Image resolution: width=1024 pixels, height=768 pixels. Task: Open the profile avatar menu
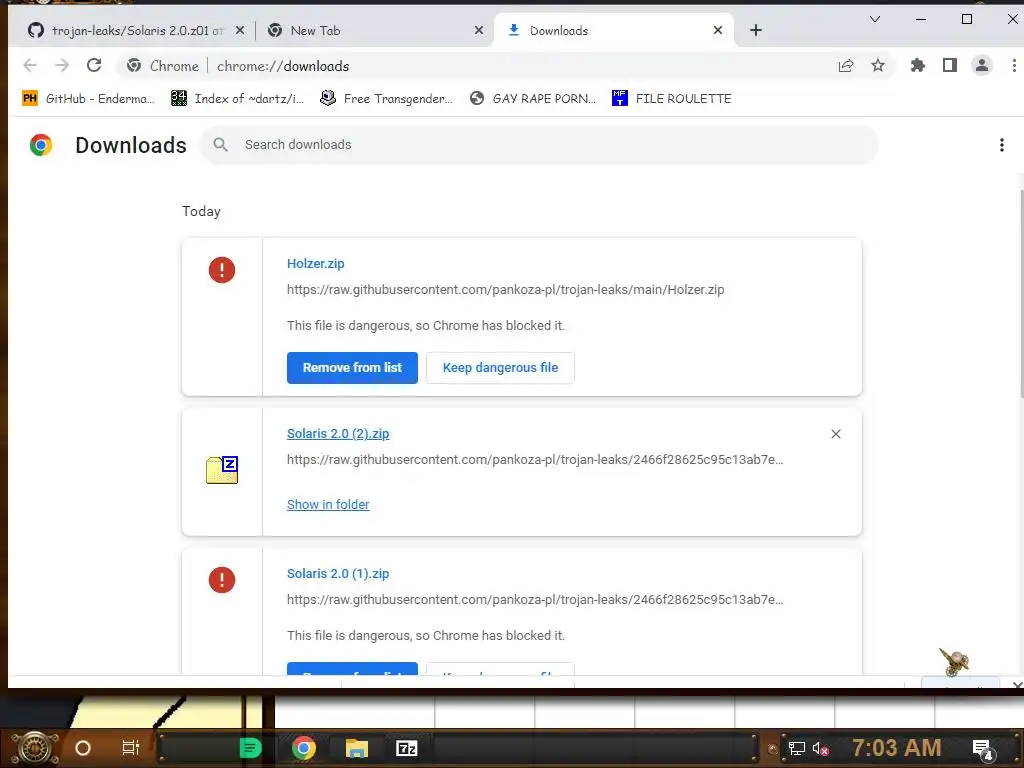pos(982,65)
